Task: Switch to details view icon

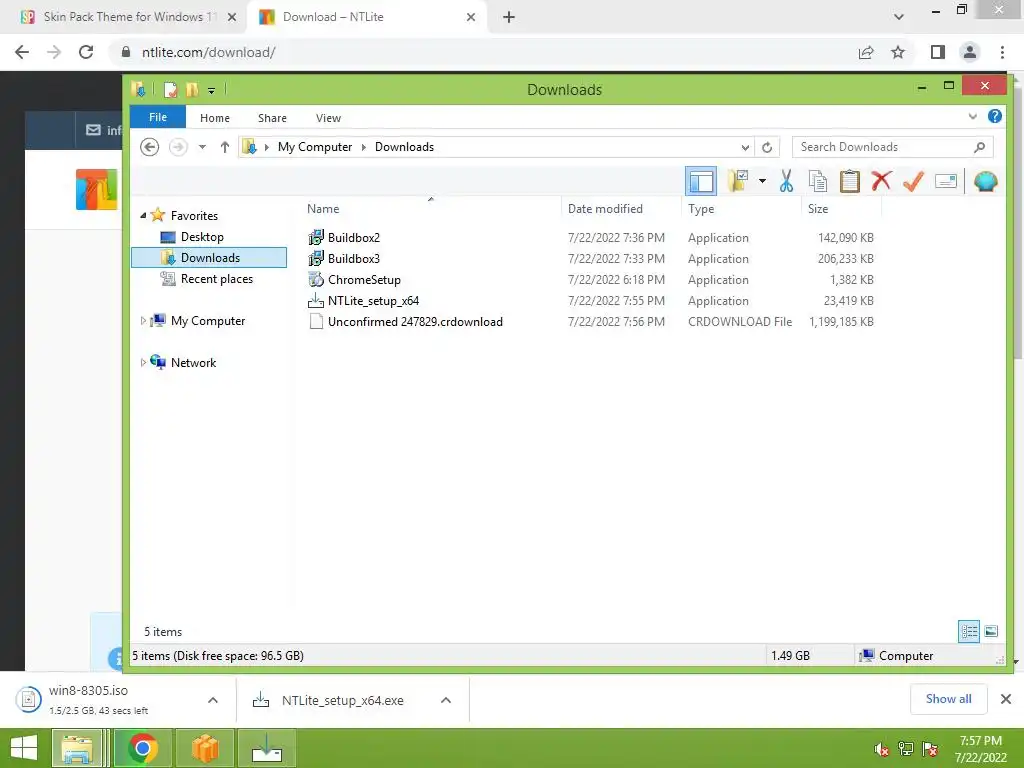Action: [x=969, y=631]
